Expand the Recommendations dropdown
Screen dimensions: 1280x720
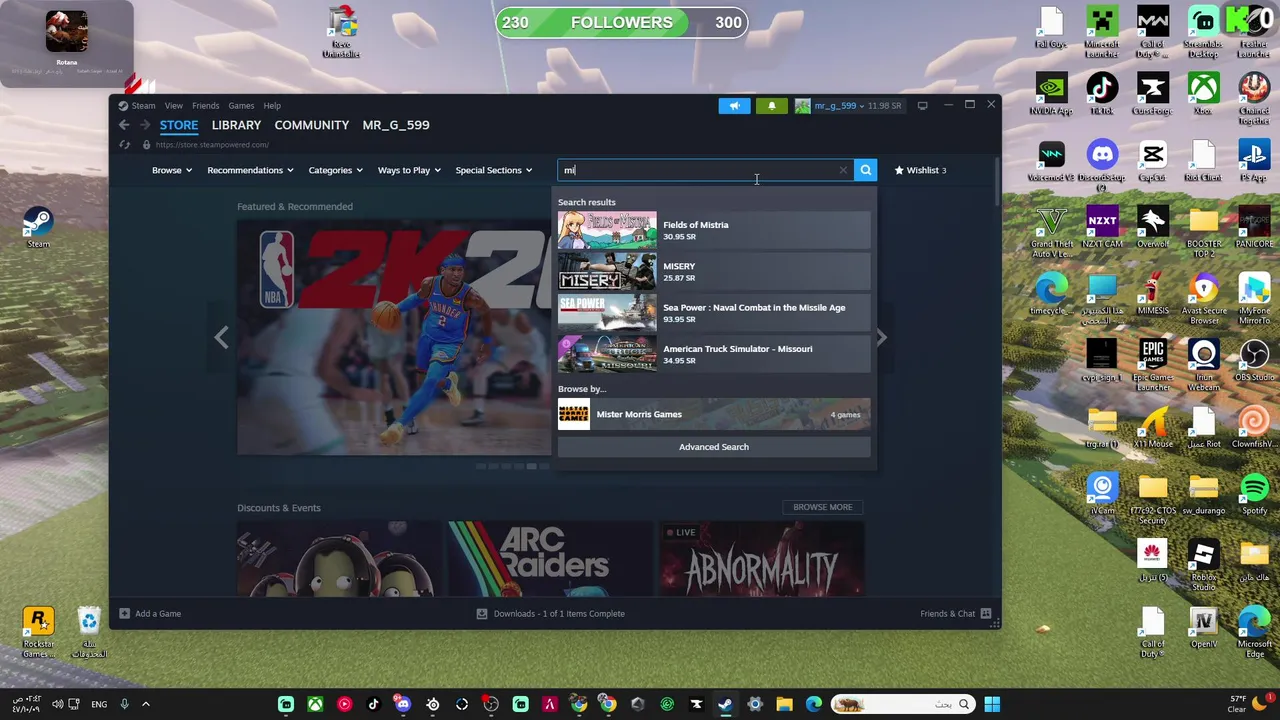[250, 170]
